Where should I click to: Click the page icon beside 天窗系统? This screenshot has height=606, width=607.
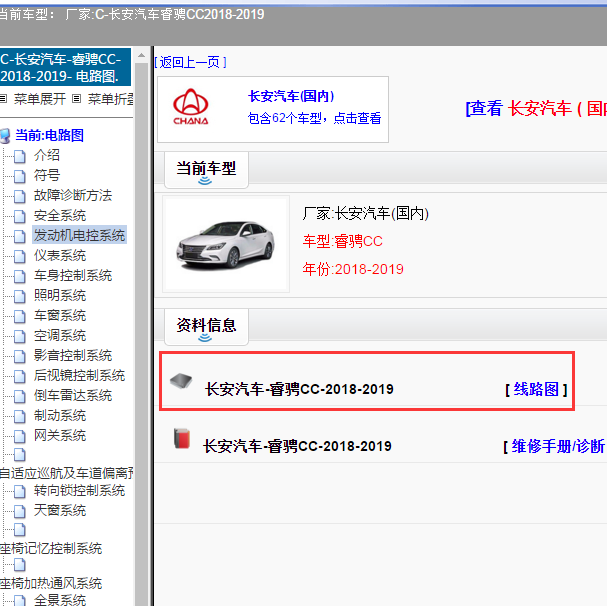point(19,511)
